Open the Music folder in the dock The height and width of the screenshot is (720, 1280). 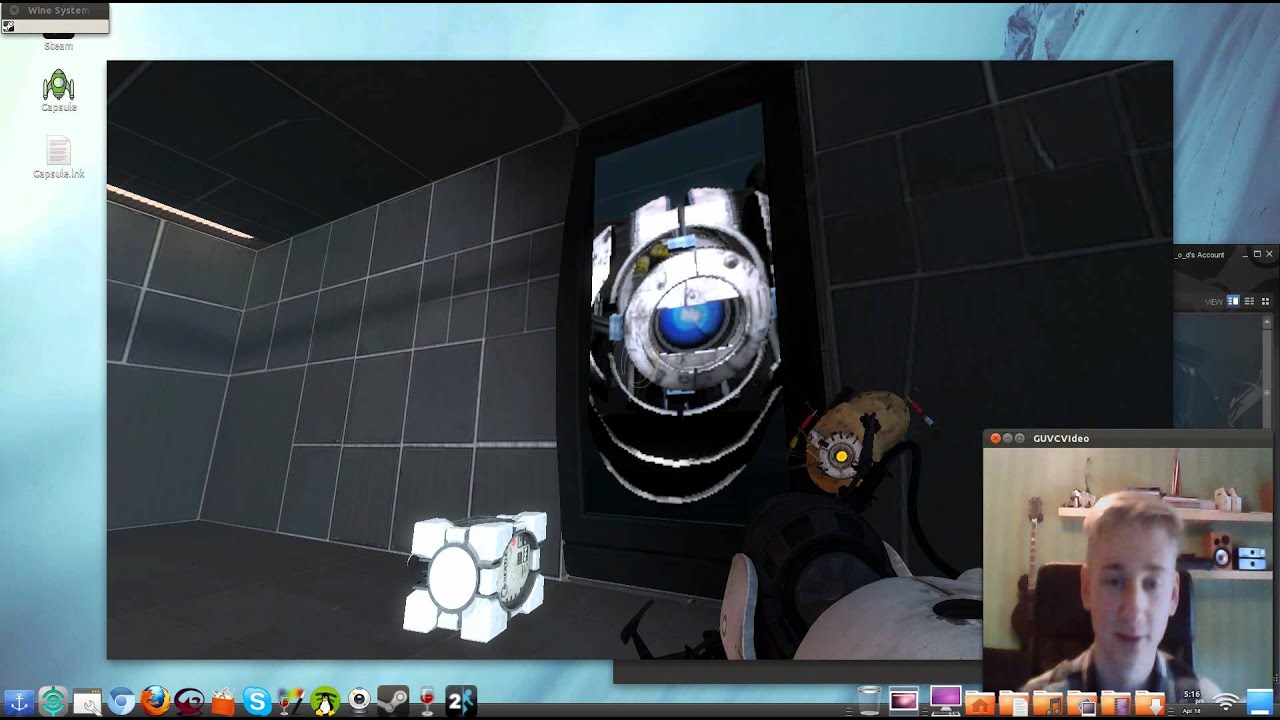(x=1048, y=703)
